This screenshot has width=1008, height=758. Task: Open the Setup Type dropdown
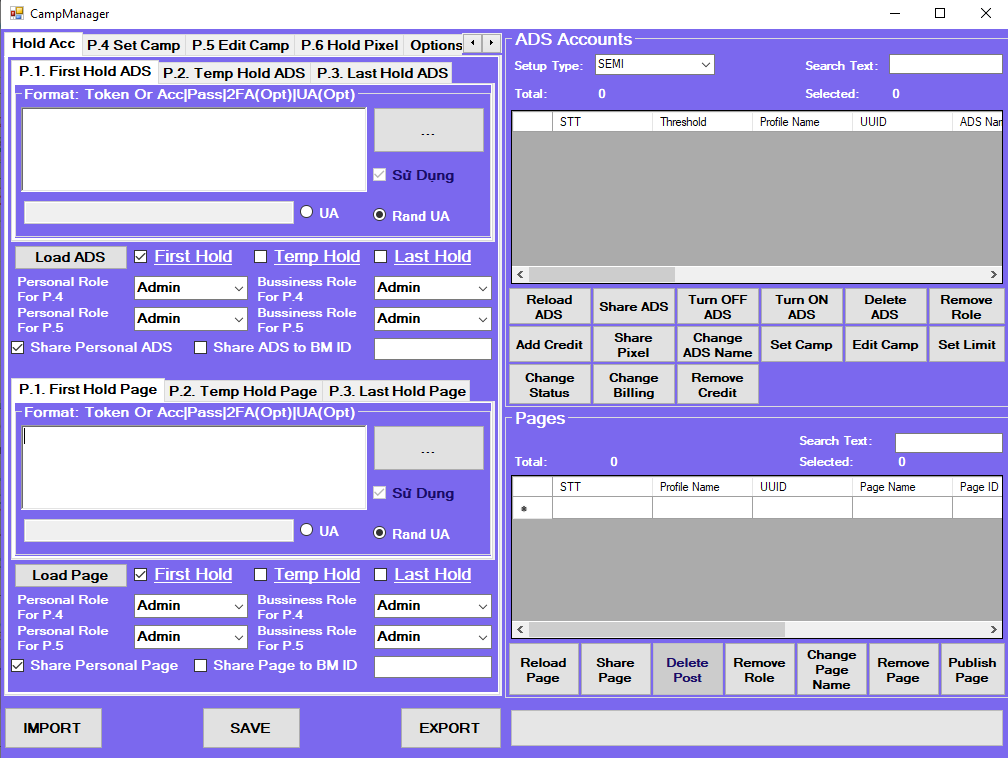coord(654,65)
